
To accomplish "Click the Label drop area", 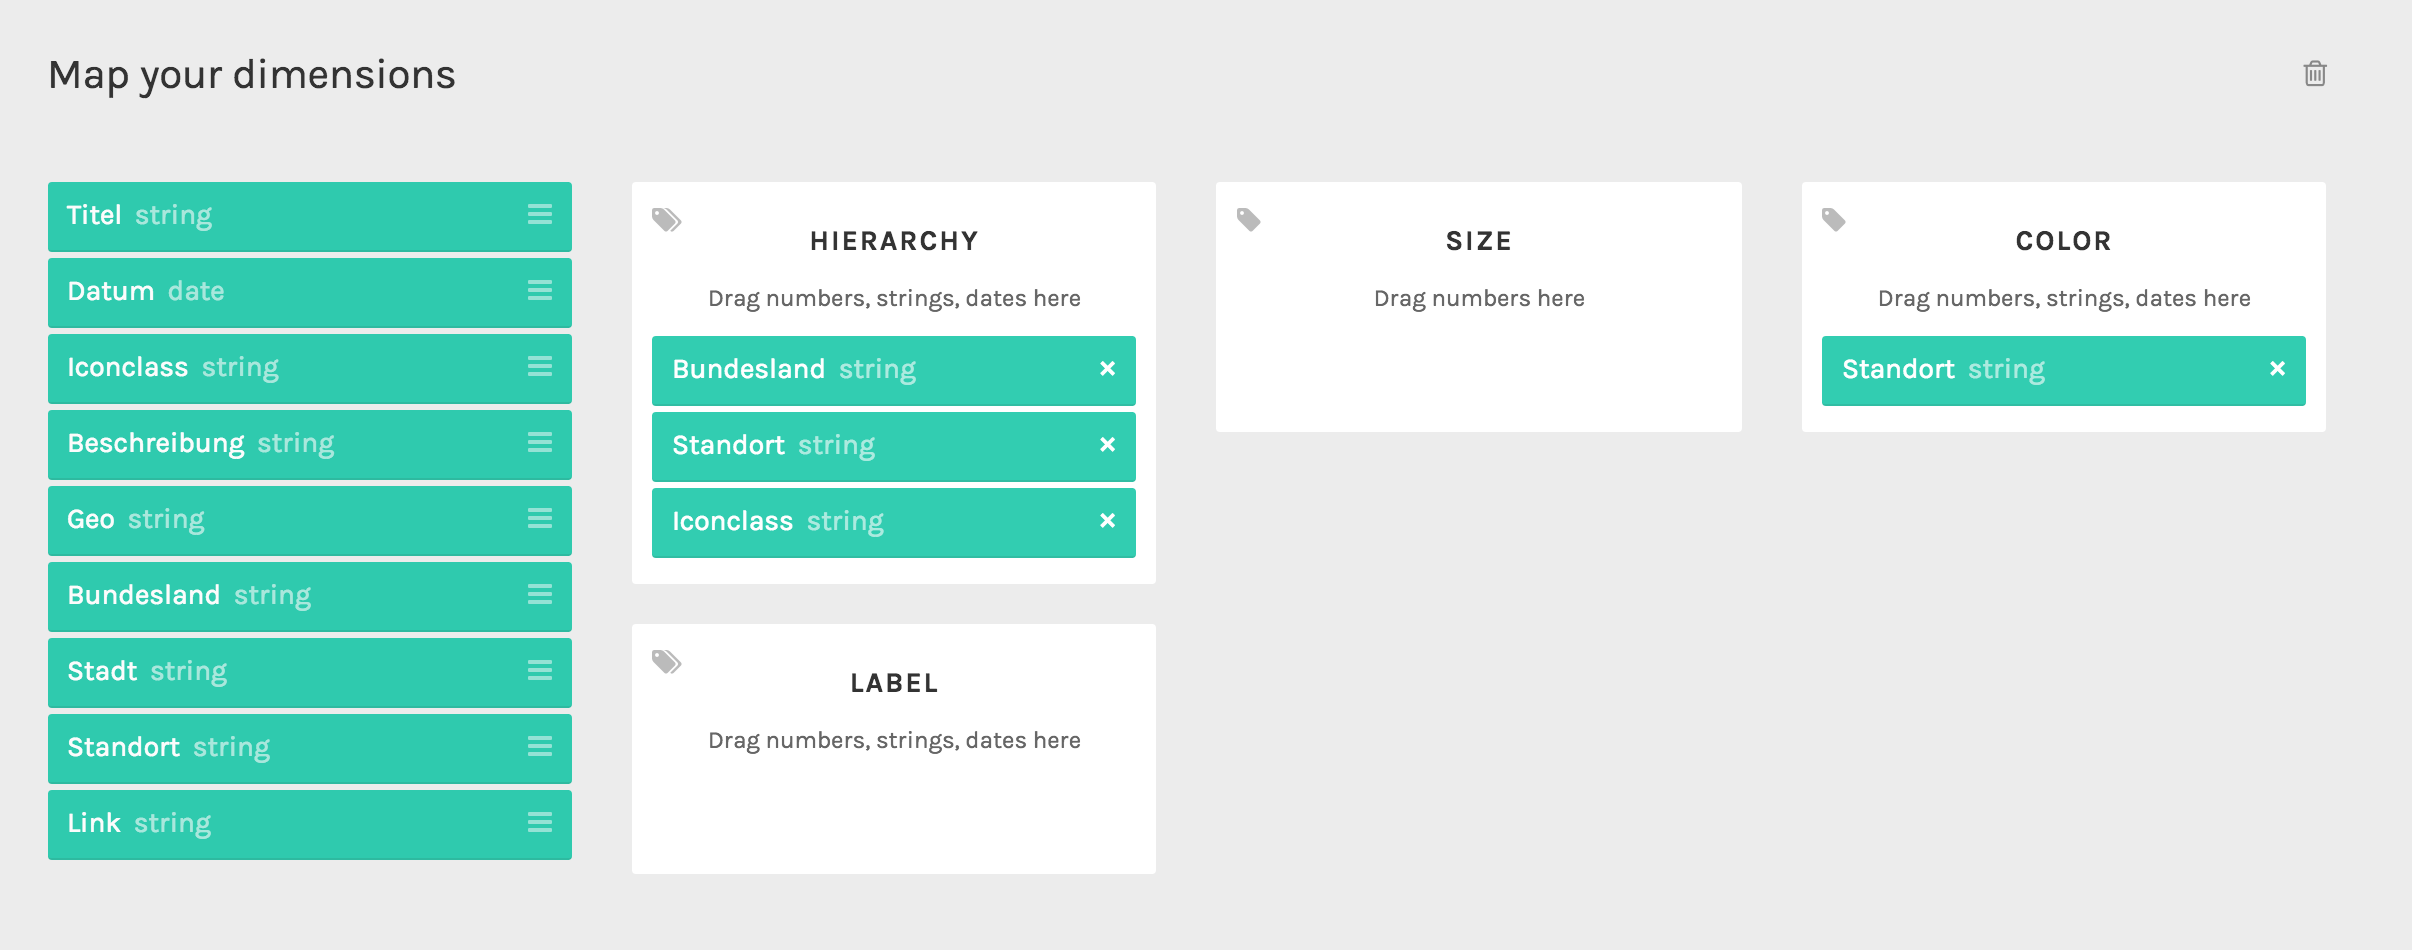I will pos(894,749).
